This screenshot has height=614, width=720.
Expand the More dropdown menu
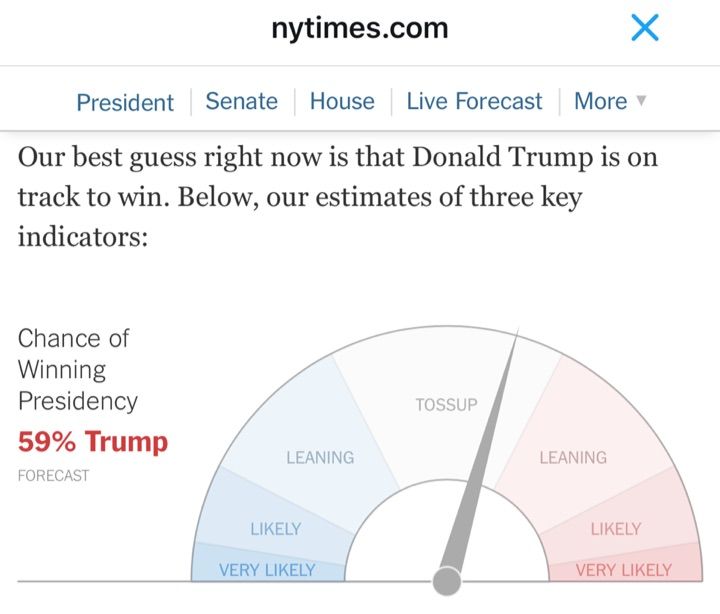pos(610,101)
